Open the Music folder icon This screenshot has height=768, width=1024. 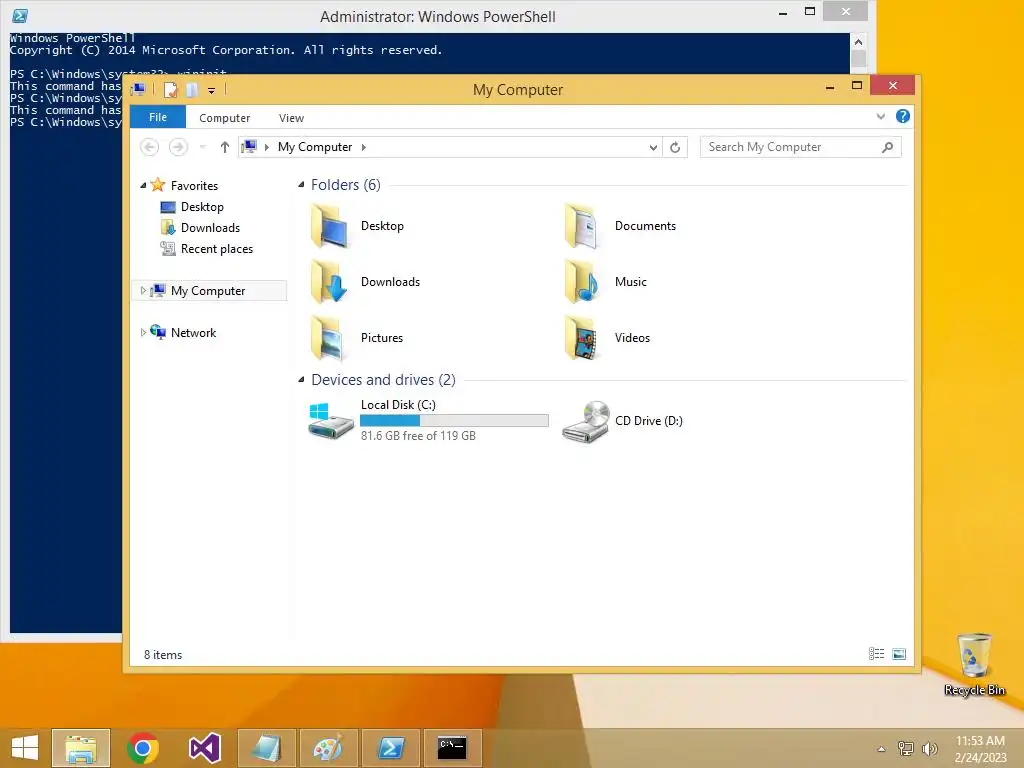click(583, 282)
